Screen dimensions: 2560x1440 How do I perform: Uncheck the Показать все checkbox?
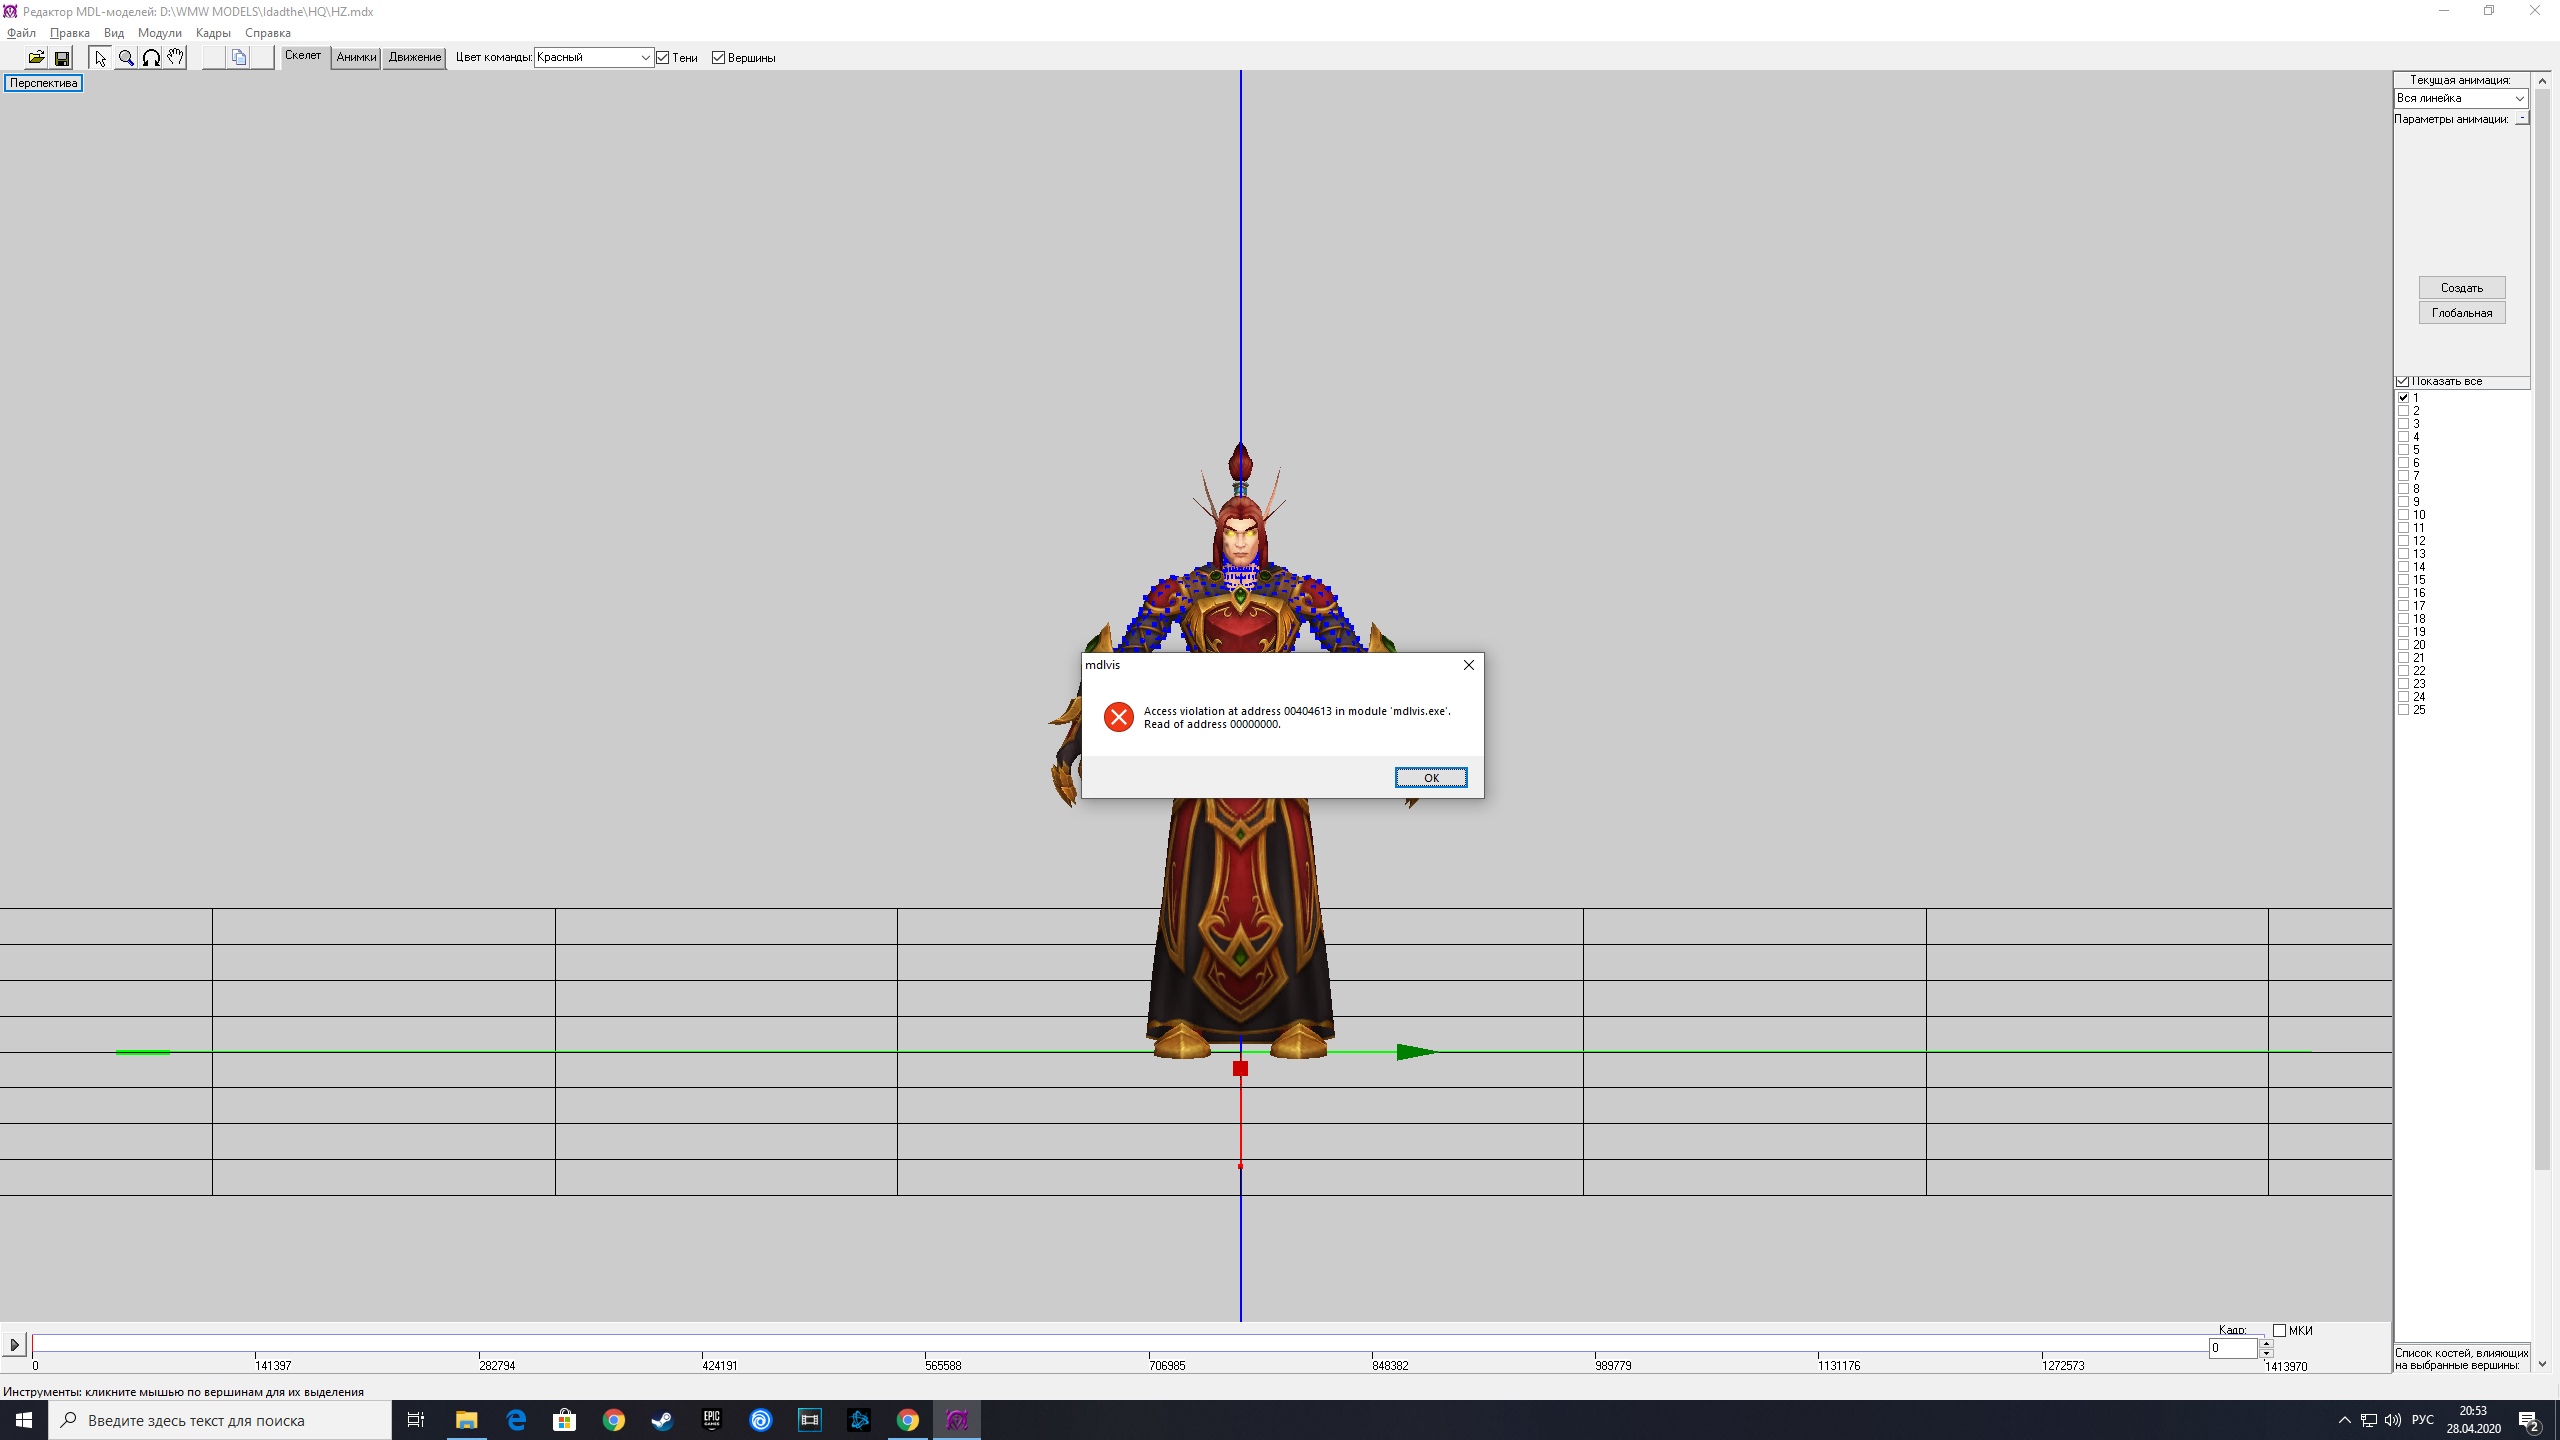[2403, 381]
